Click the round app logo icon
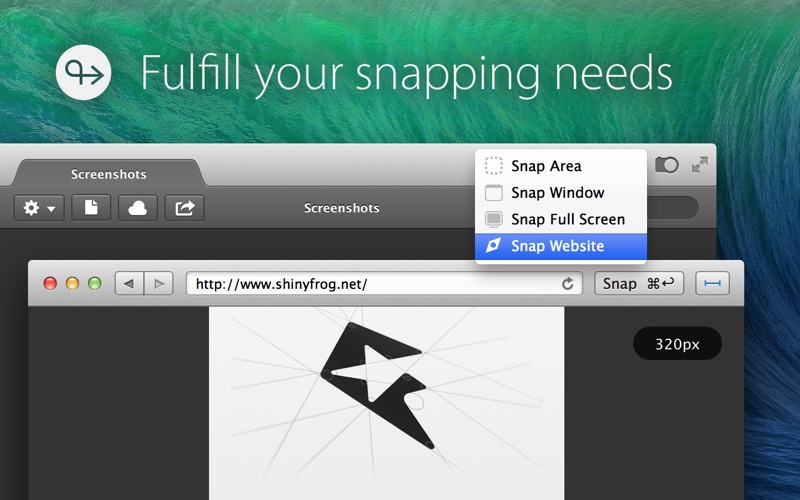 [x=83, y=72]
